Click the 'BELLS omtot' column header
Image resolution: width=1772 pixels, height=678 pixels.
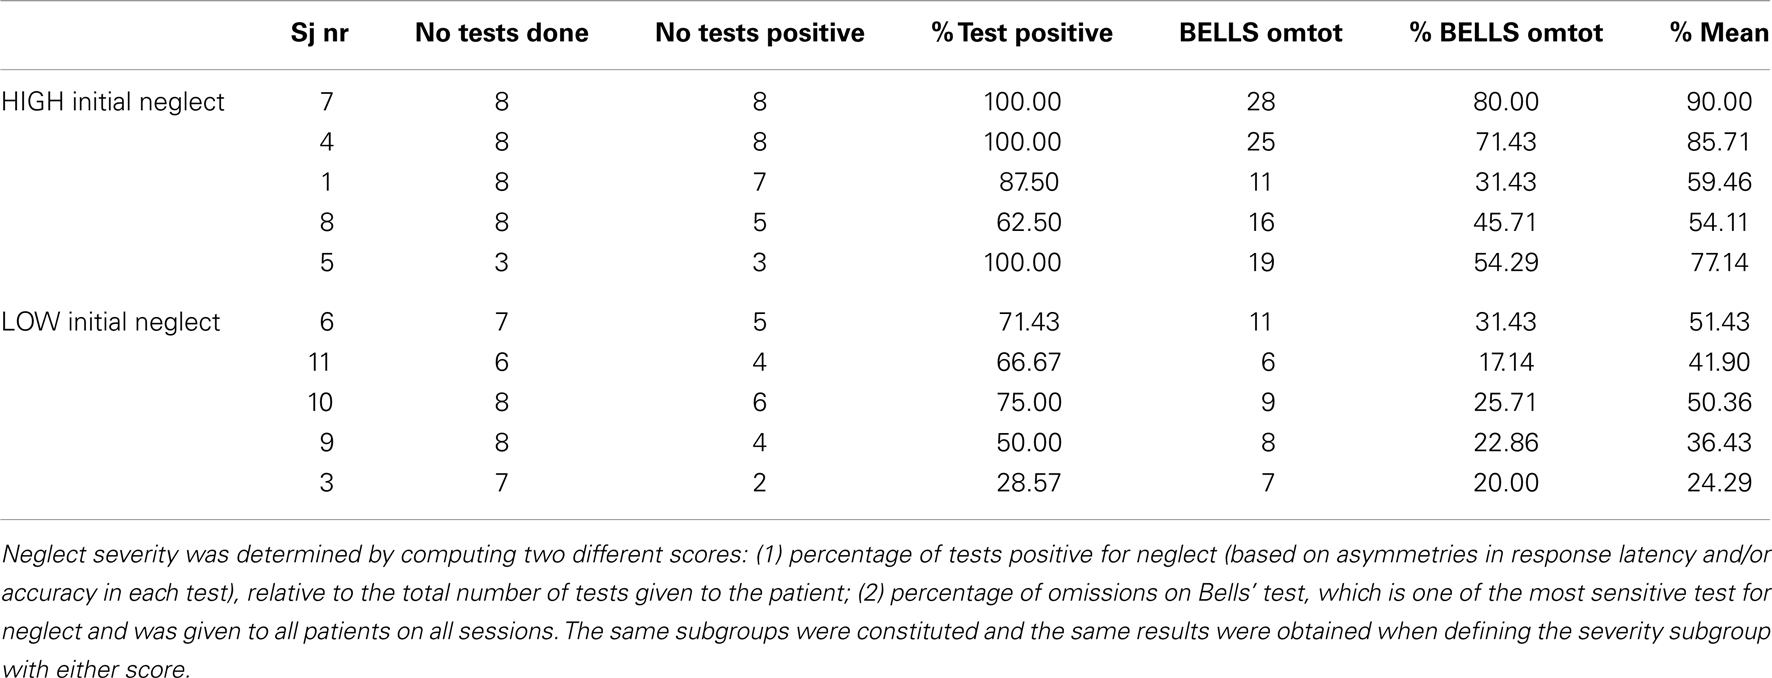pos(1261,34)
